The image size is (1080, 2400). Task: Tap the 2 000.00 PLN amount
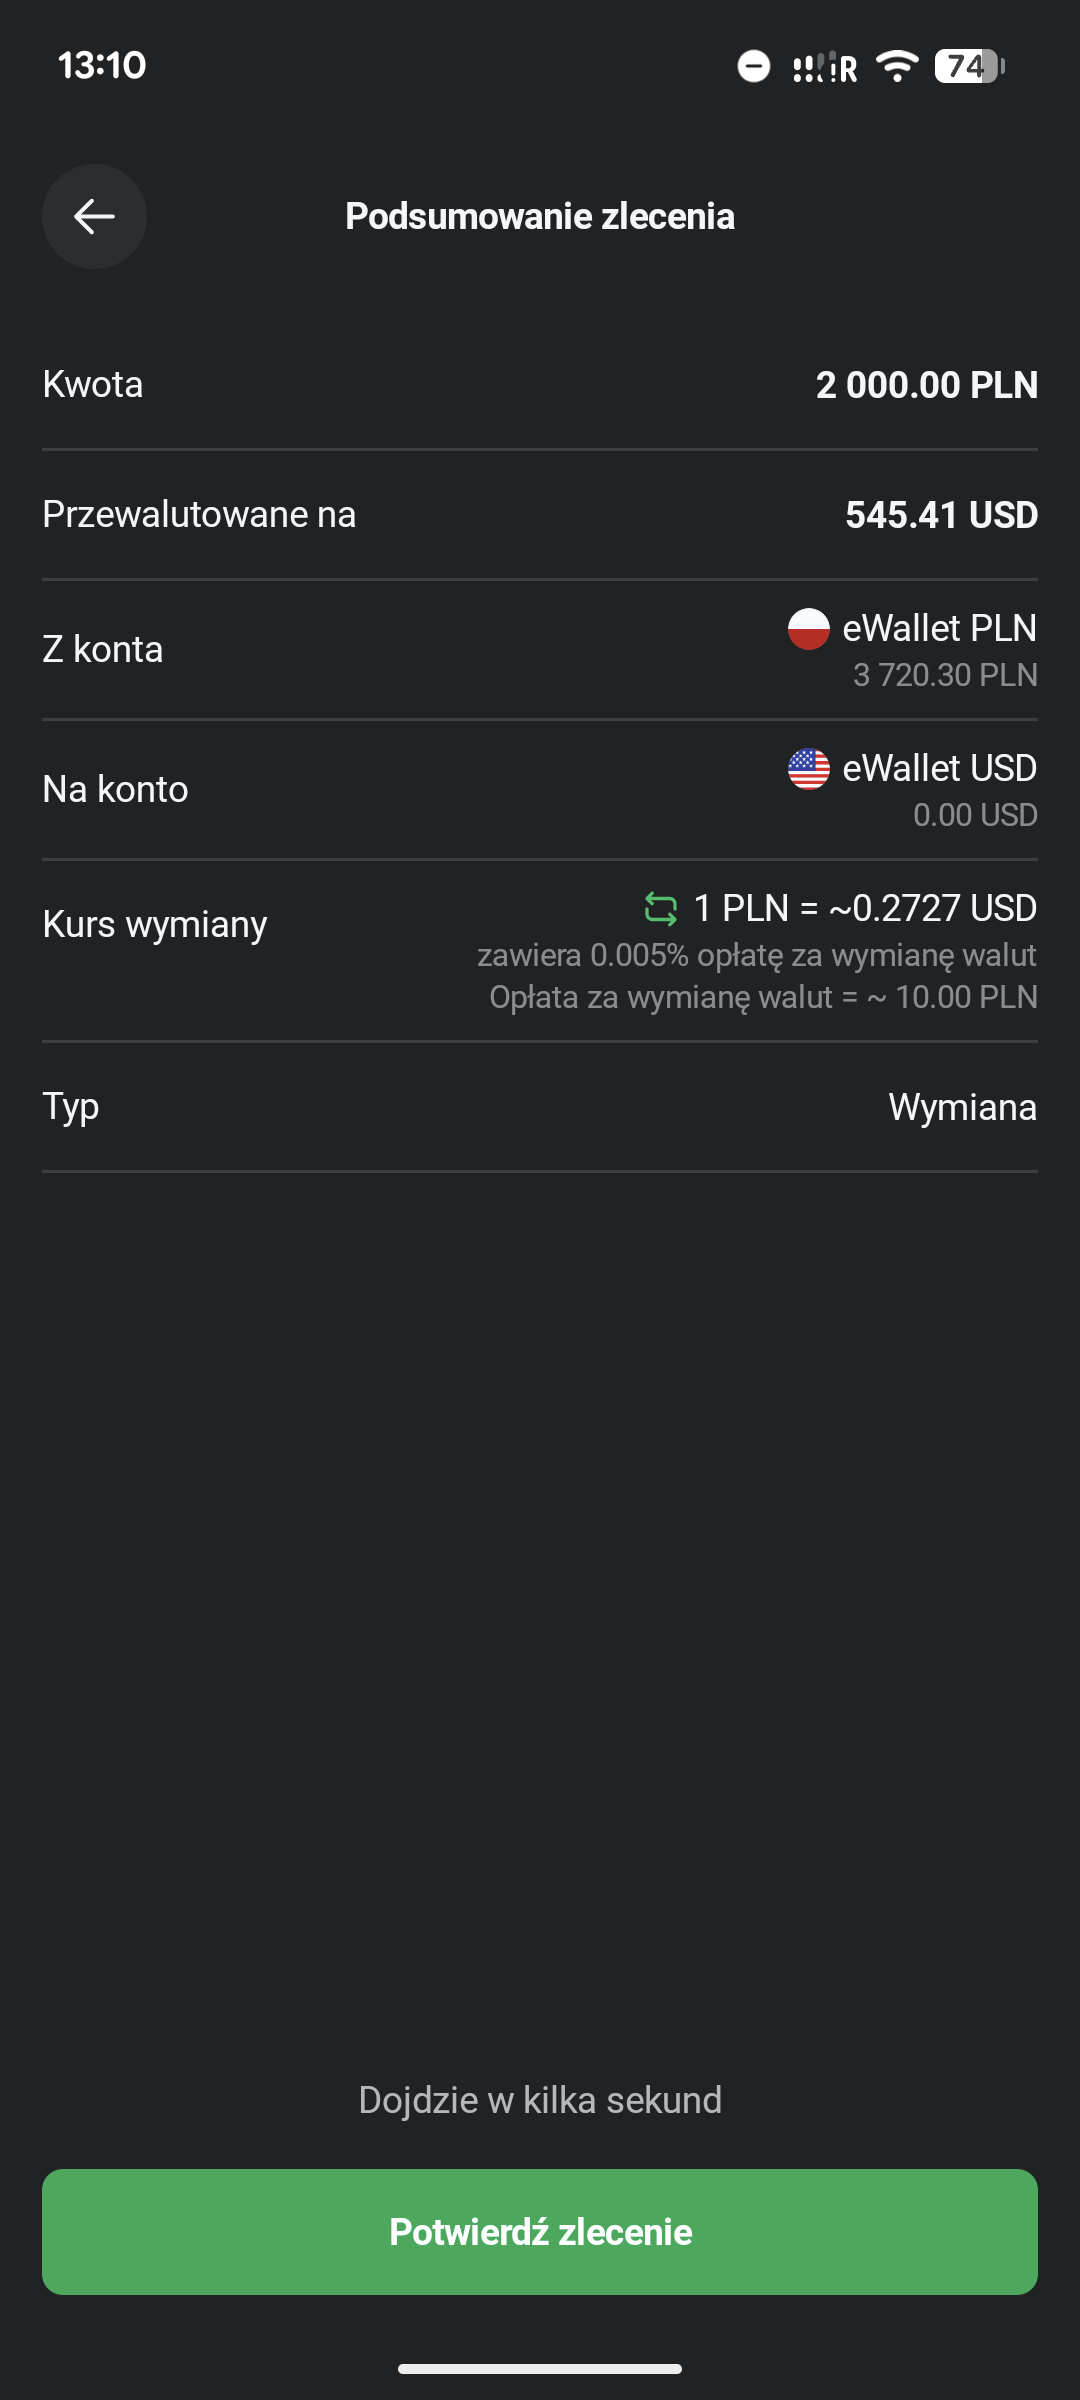[x=927, y=385]
